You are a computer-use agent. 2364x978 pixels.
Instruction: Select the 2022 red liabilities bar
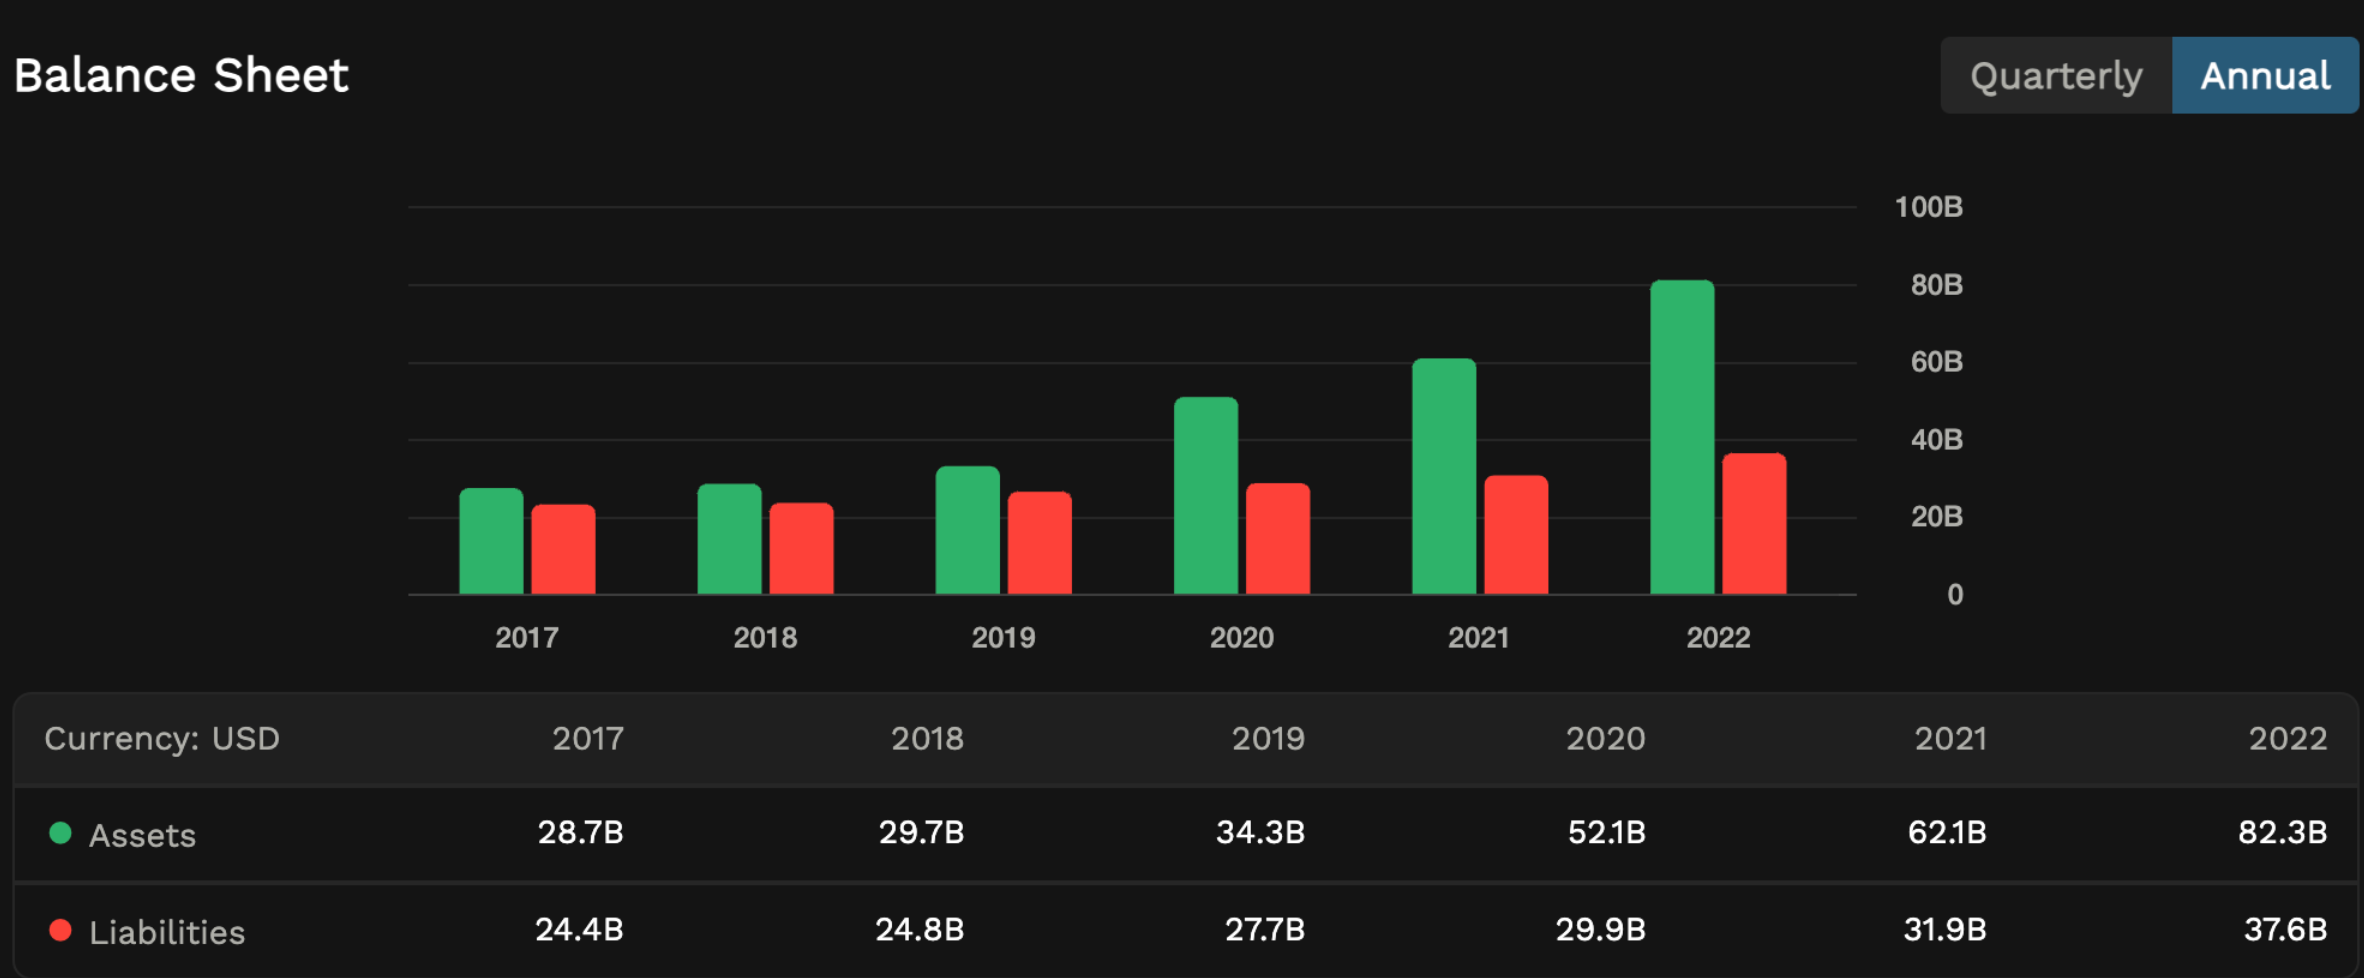point(1754,524)
